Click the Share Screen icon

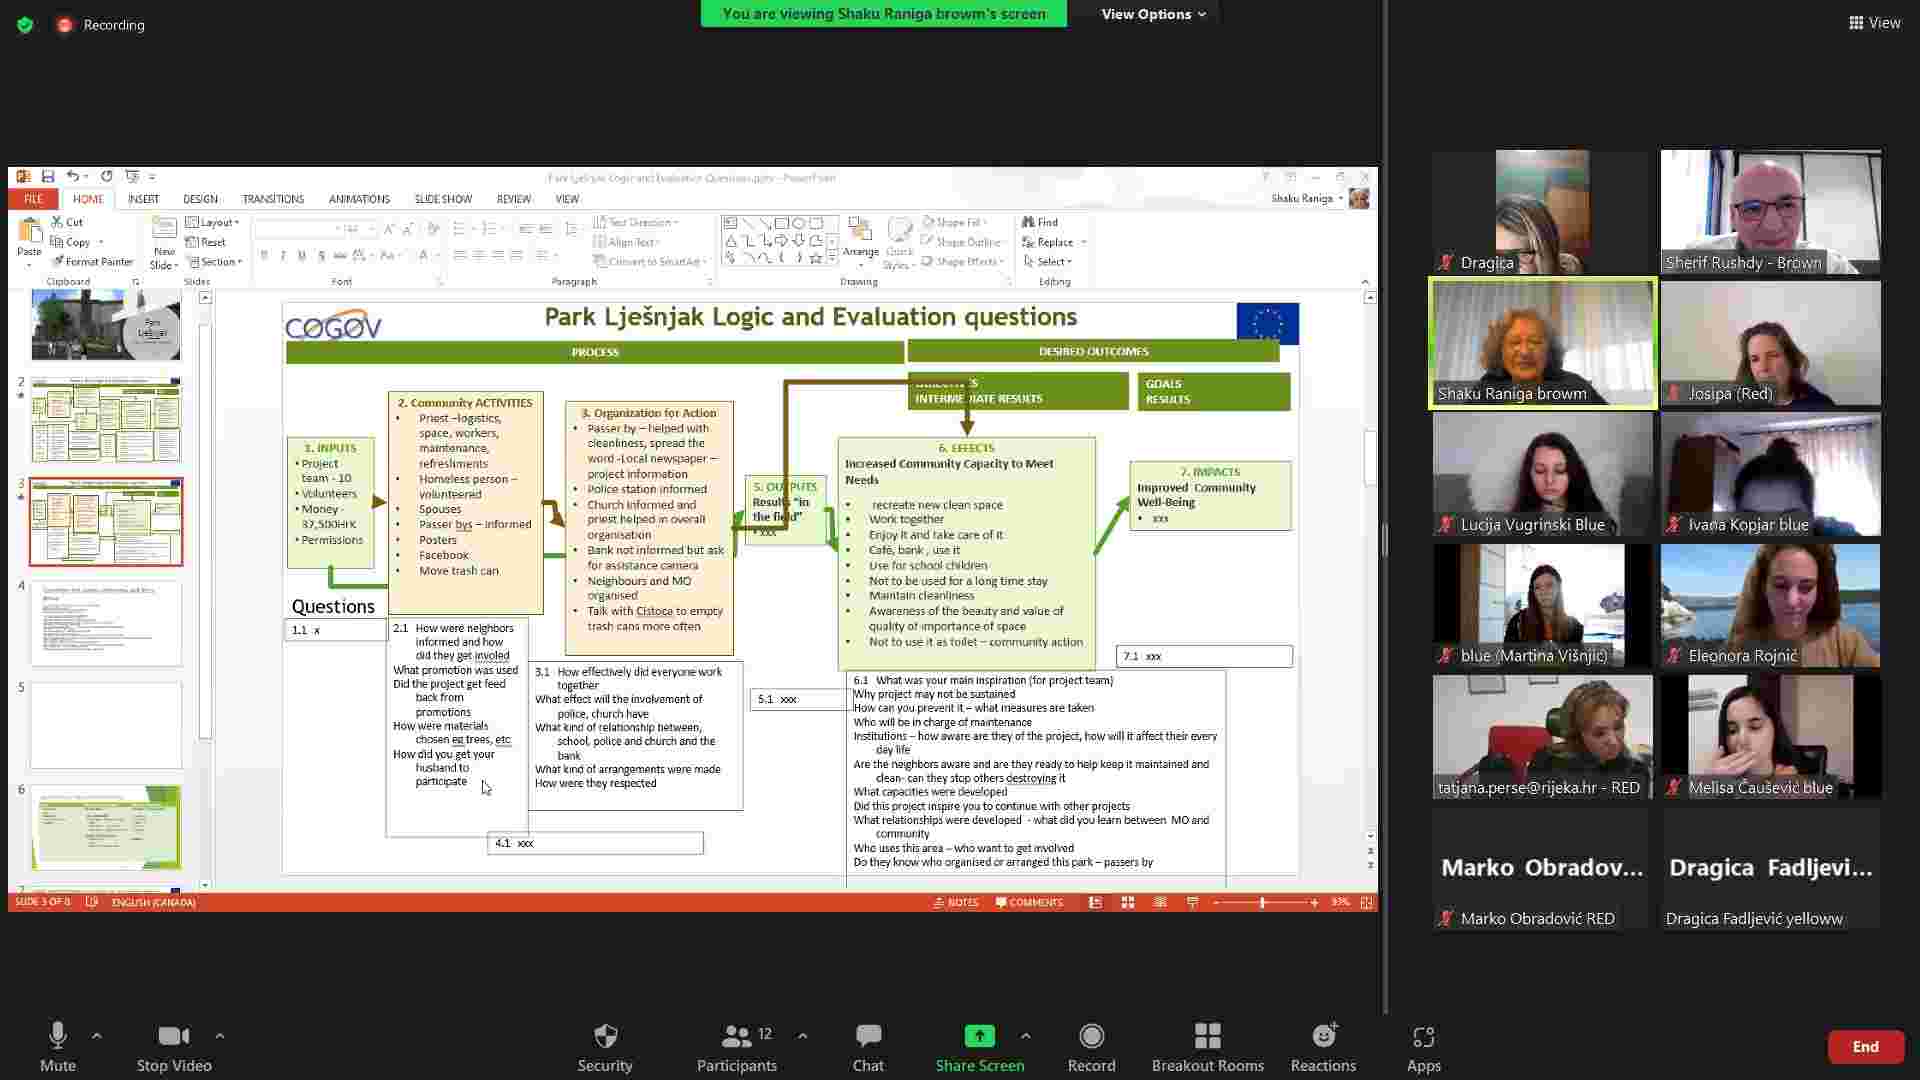tap(979, 1037)
